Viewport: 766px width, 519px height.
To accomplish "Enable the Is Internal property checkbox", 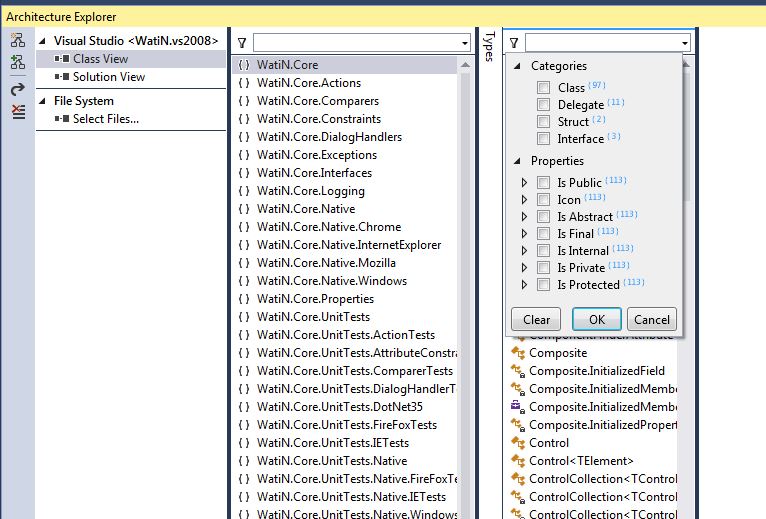I will point(543,251).
